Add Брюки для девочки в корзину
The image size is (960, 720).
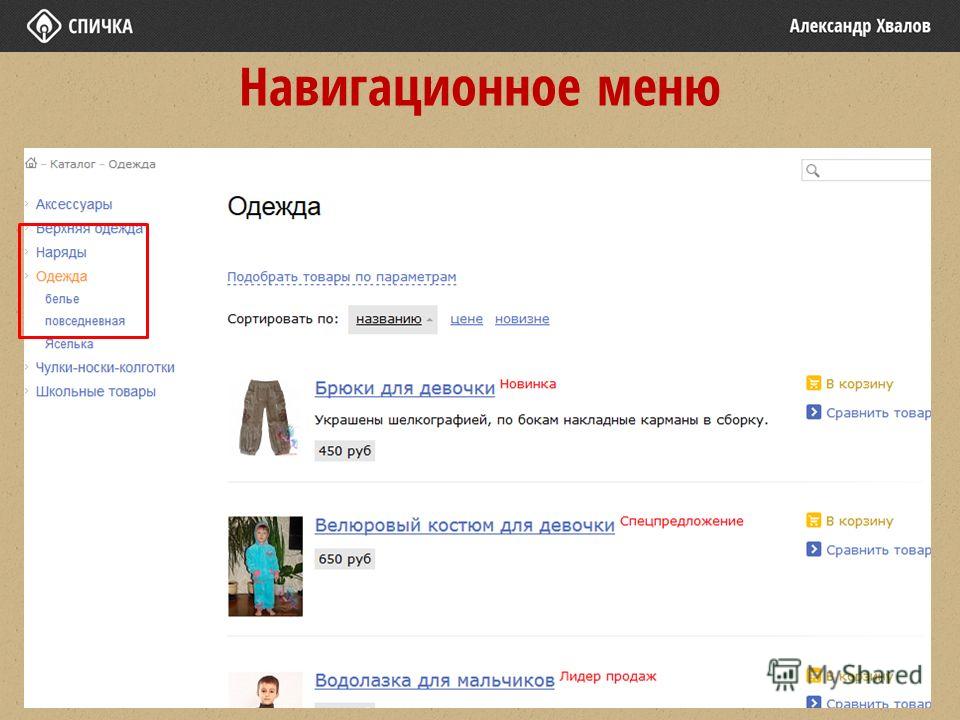pyautogui.click(x=860, y=384)
